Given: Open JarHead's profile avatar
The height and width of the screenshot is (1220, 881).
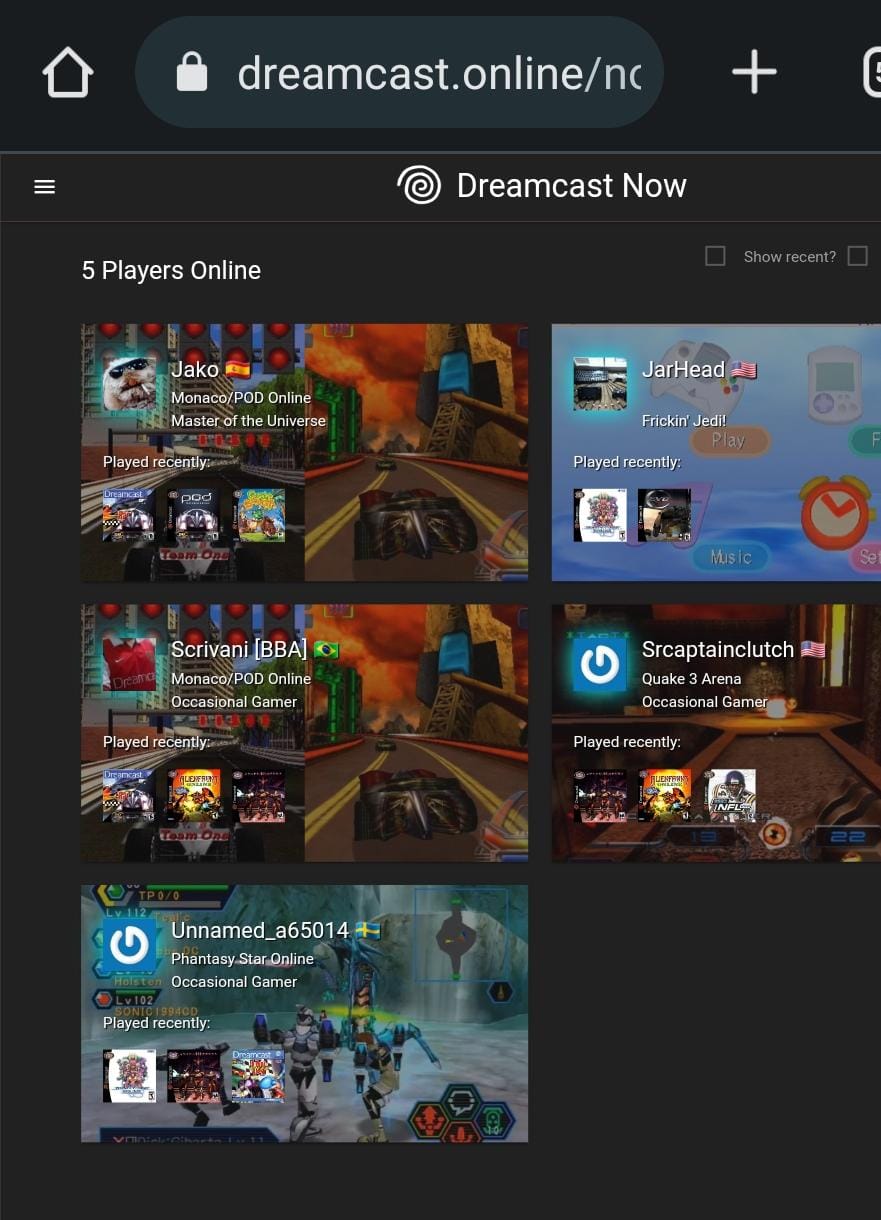Looking at the screenshot, I should tap(600, 384).
